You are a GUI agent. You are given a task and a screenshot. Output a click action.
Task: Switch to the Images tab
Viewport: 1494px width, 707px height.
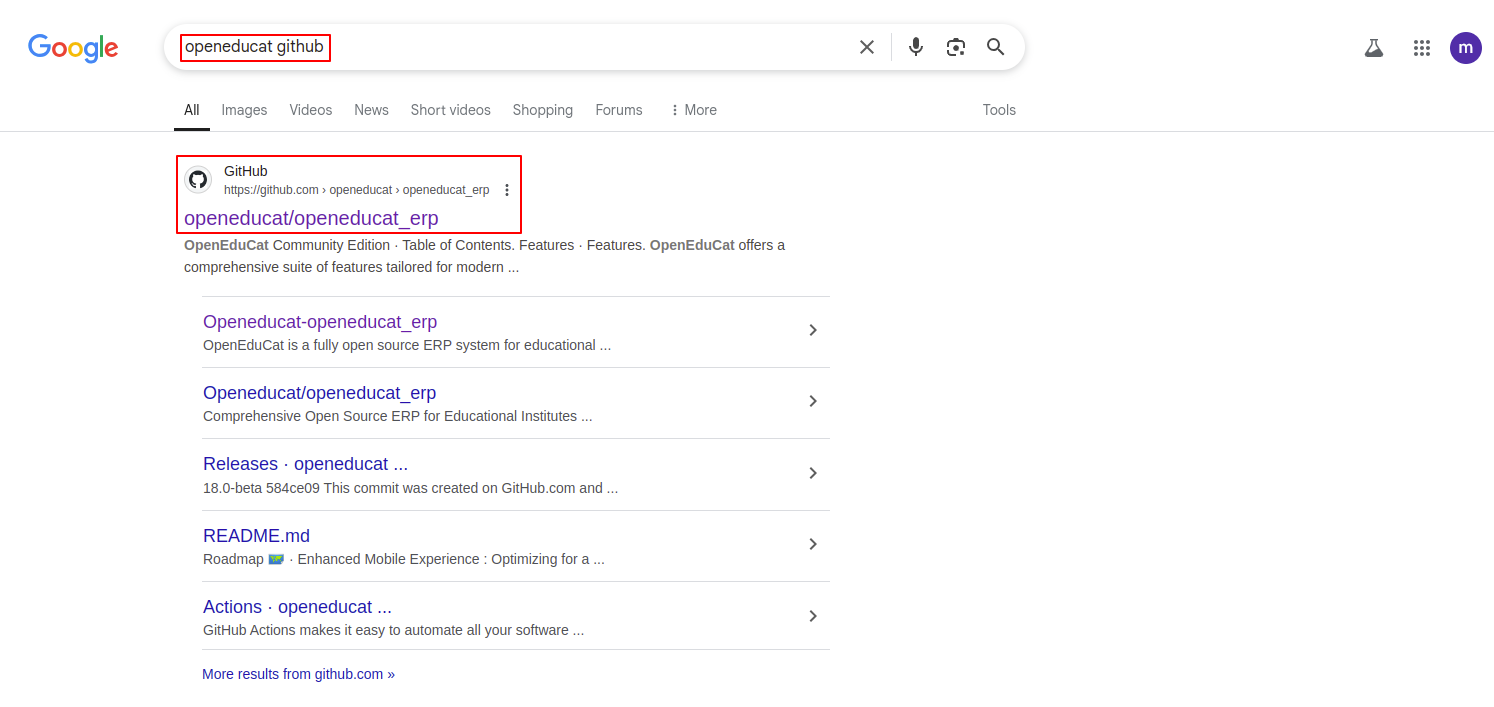point(244,110)
